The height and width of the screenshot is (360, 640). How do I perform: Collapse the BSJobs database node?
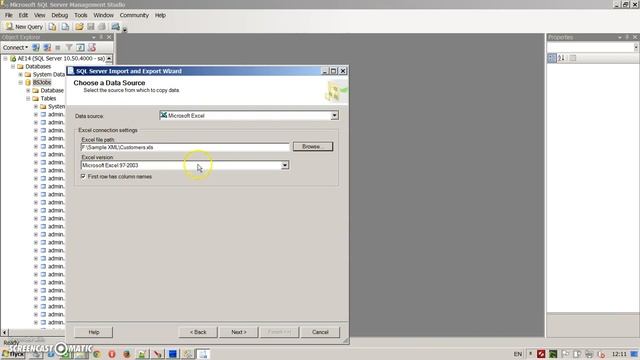point(20,82)
